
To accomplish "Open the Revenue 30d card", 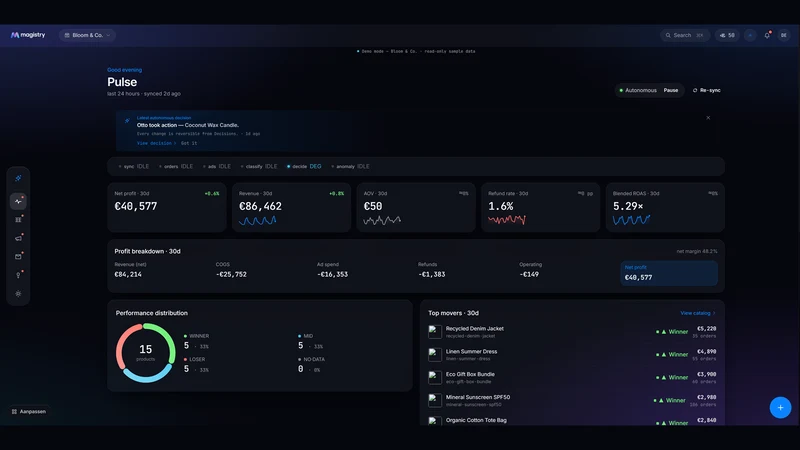I will coord(291,208).
